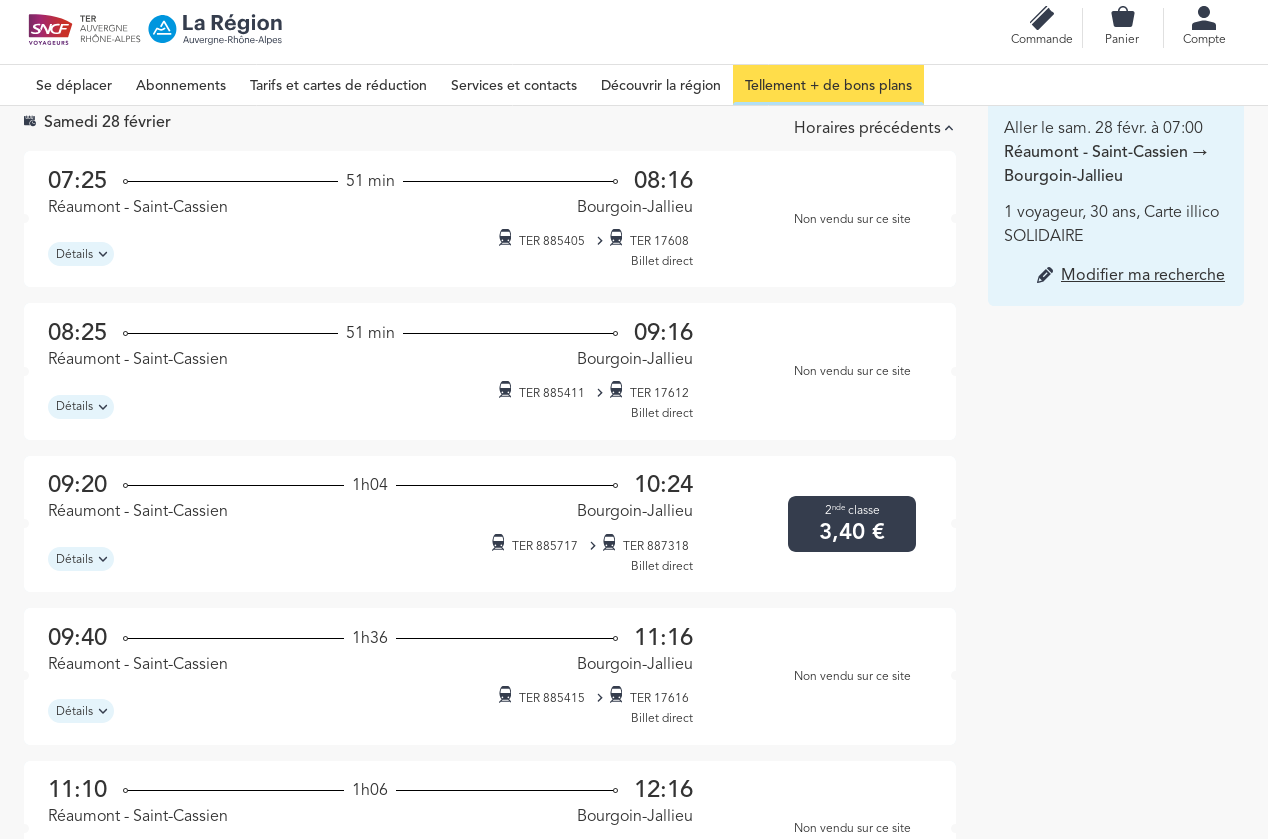Open the Découvrir la région menu
Screen dimensions: 1268x839
pos(660,86)
